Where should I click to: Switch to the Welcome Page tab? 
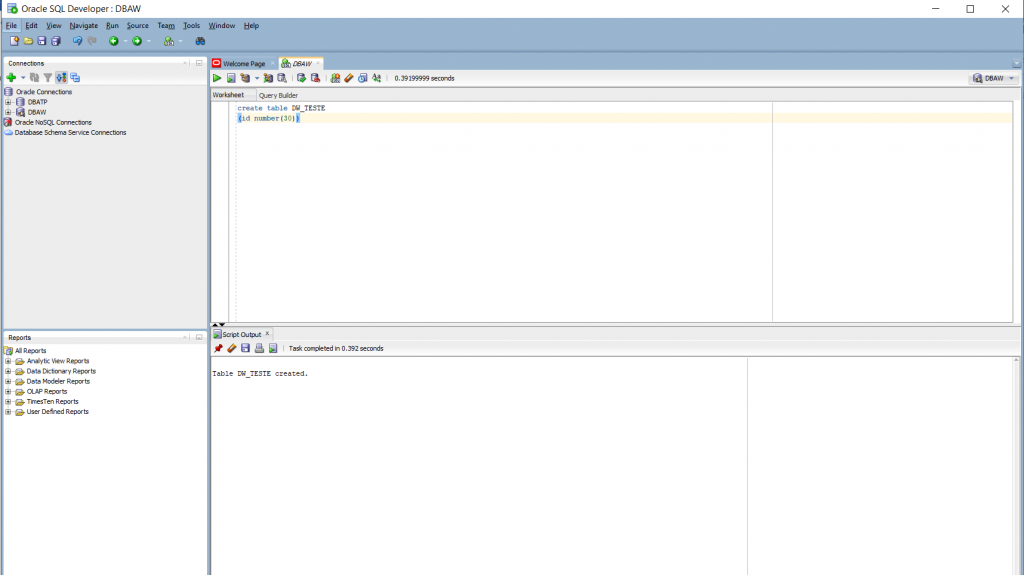pos(244,63)
